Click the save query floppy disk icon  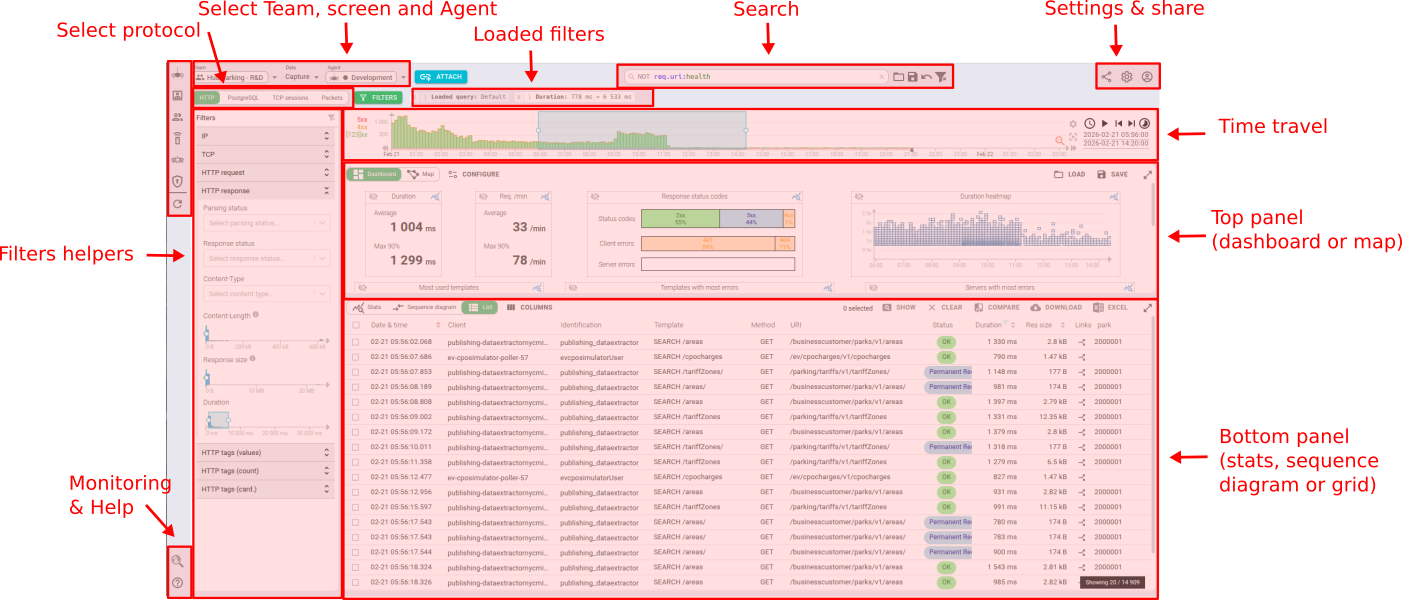pyautogui.click(x=912, y=77)
